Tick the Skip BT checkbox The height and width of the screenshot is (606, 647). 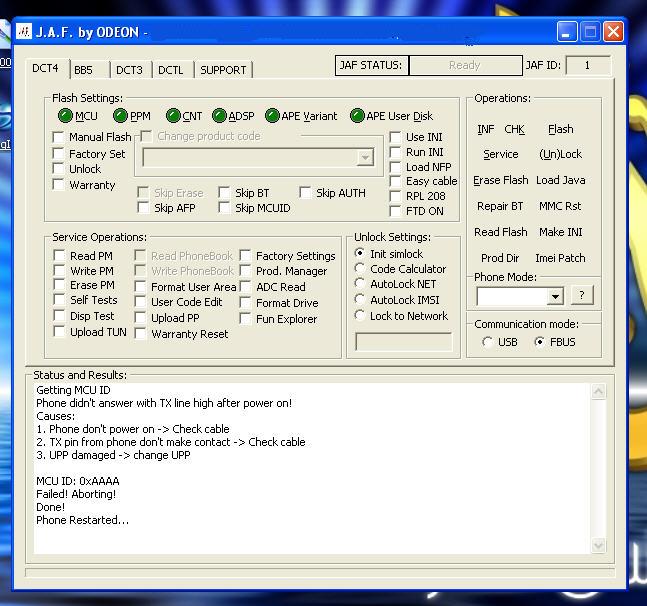tap(224, 192)
